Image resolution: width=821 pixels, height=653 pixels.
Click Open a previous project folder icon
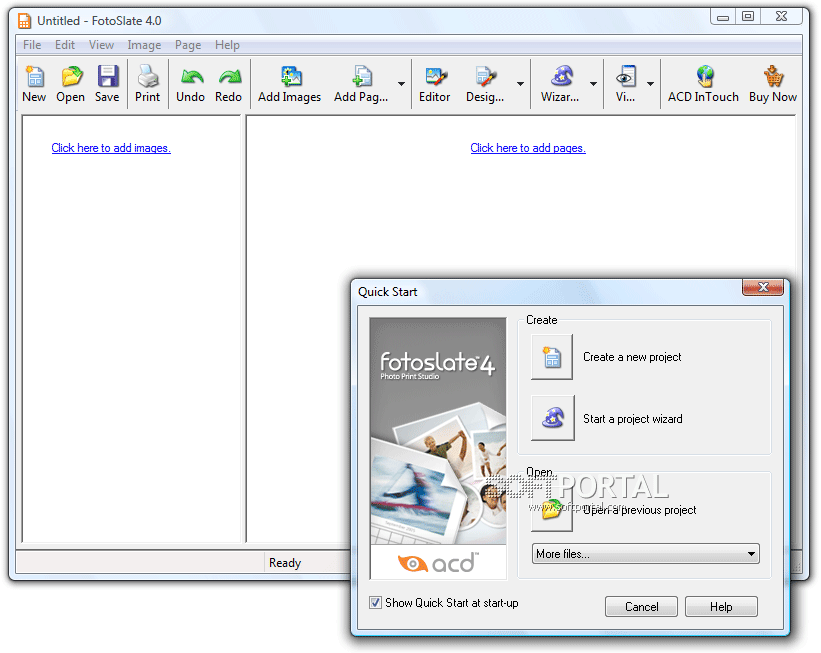pos(551,509)
